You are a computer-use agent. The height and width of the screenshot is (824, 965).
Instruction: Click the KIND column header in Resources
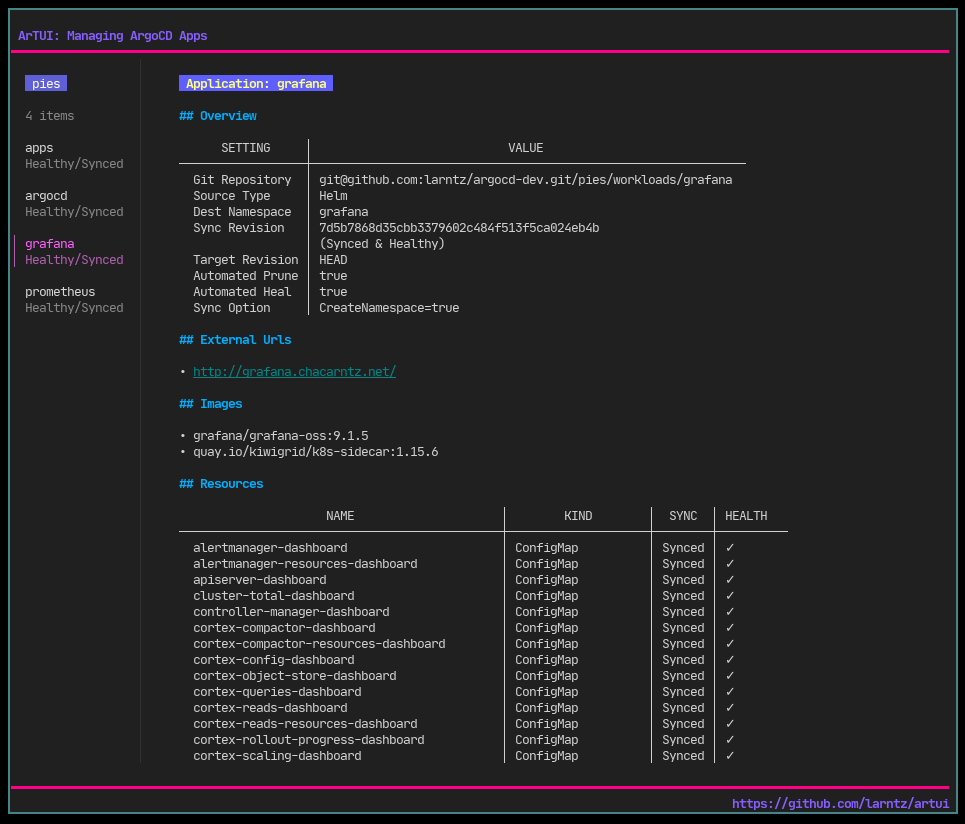578,516
